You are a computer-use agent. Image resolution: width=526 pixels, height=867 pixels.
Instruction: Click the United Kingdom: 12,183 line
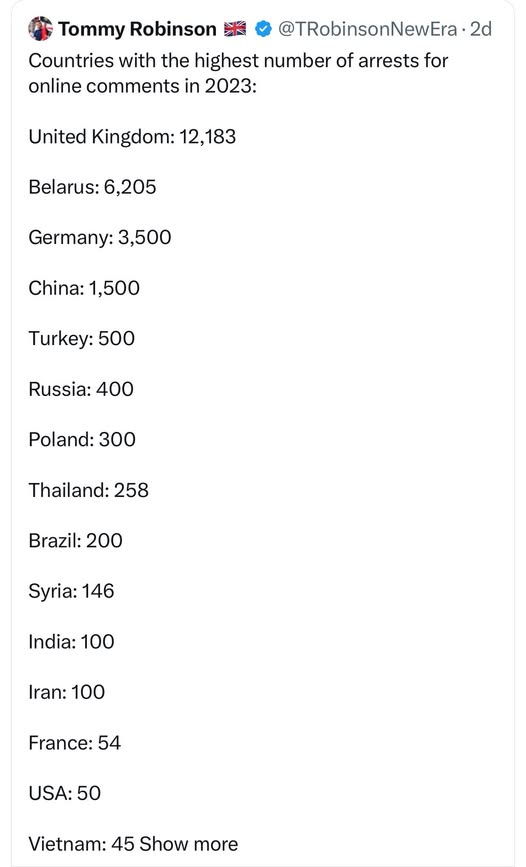[132, 137]
